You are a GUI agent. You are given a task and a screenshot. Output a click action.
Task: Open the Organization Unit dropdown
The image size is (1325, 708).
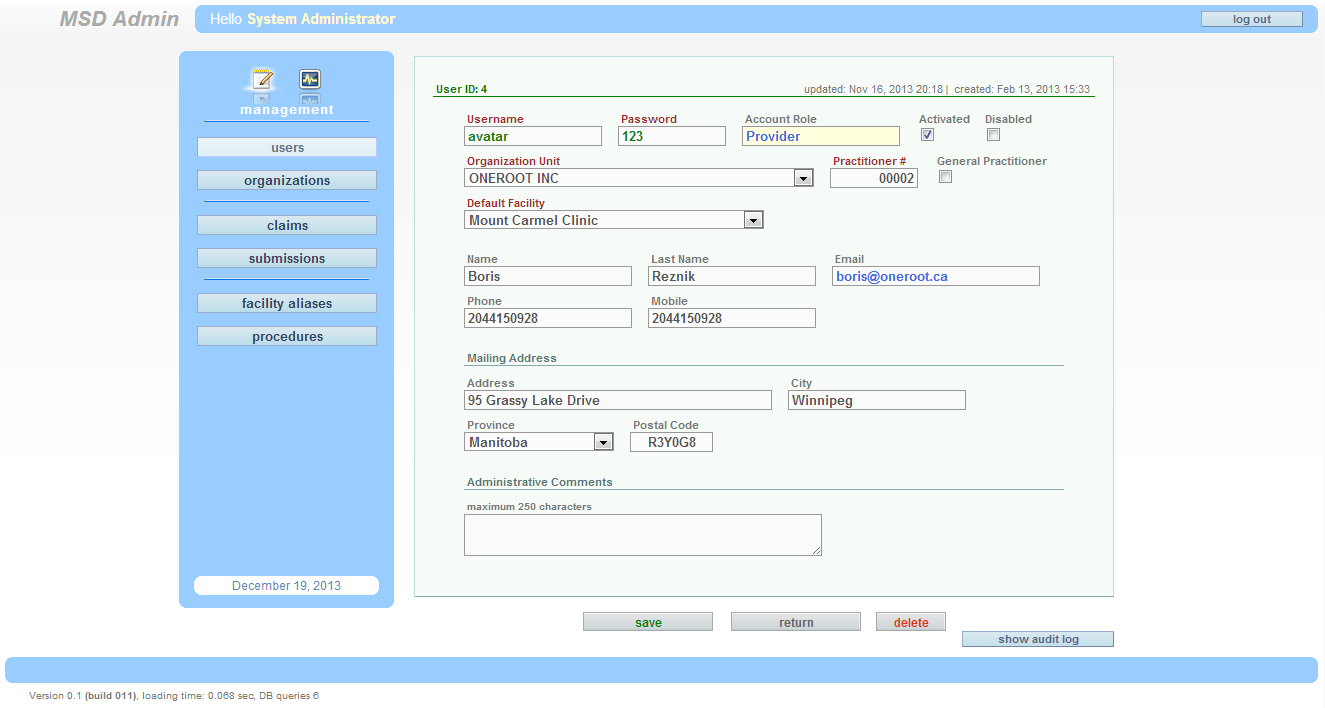pos(639,178)
